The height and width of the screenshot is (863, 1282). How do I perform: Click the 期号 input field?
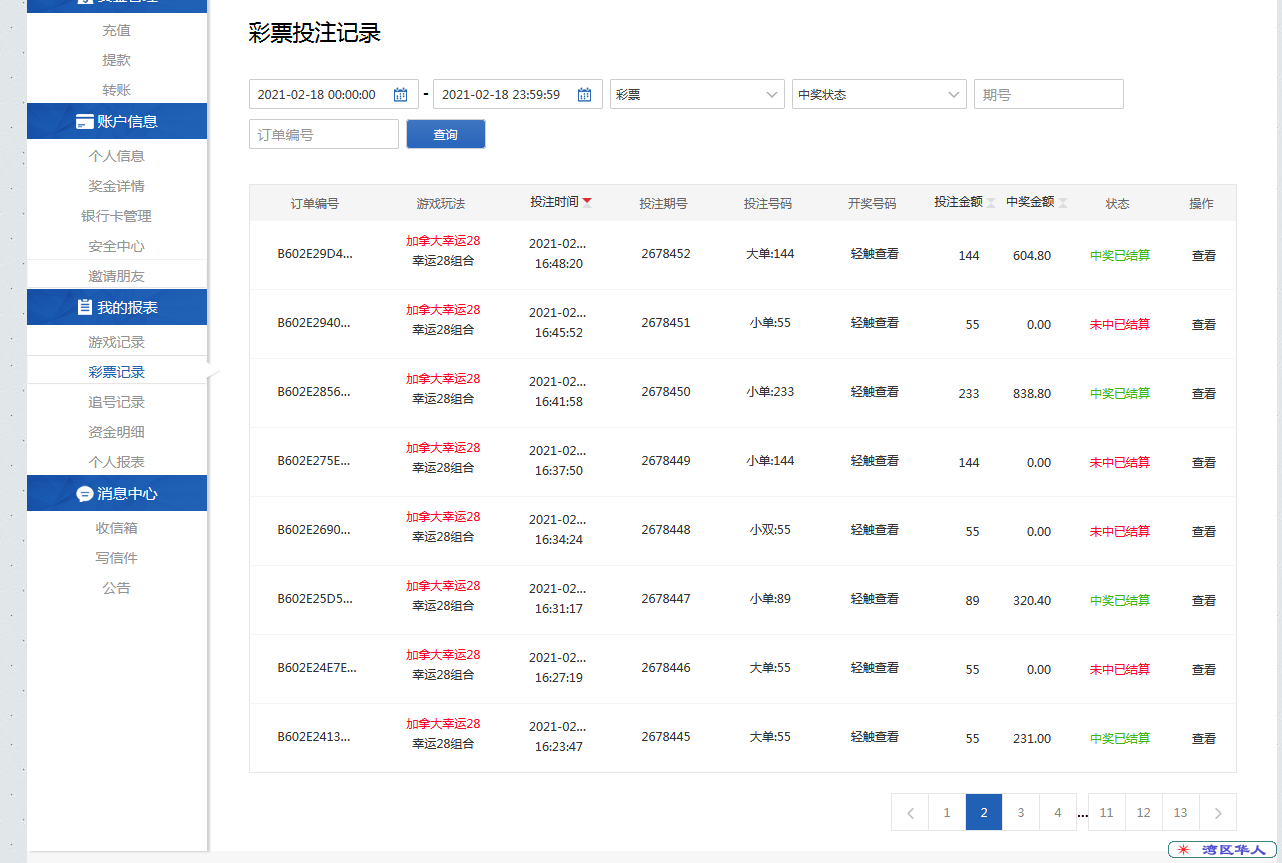coord(1049,94)
